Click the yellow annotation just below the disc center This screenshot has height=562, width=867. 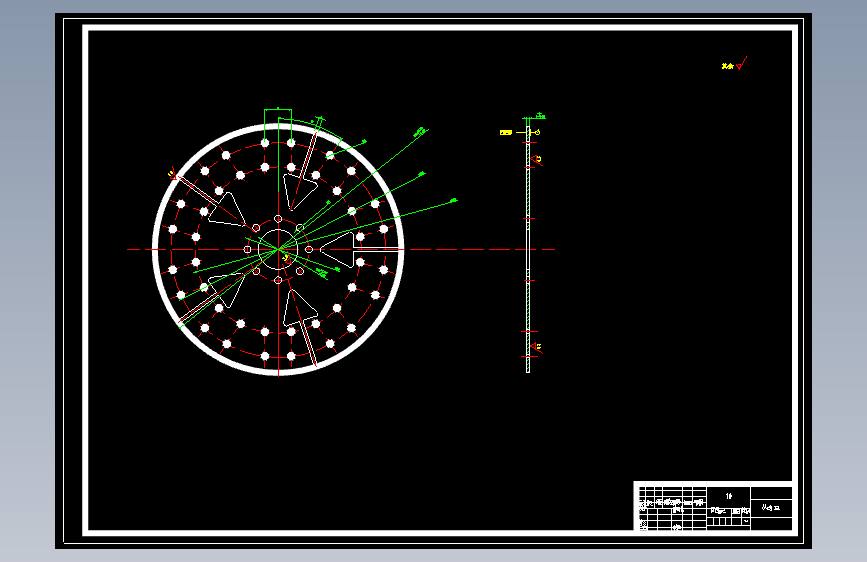[x=286, y=258]
